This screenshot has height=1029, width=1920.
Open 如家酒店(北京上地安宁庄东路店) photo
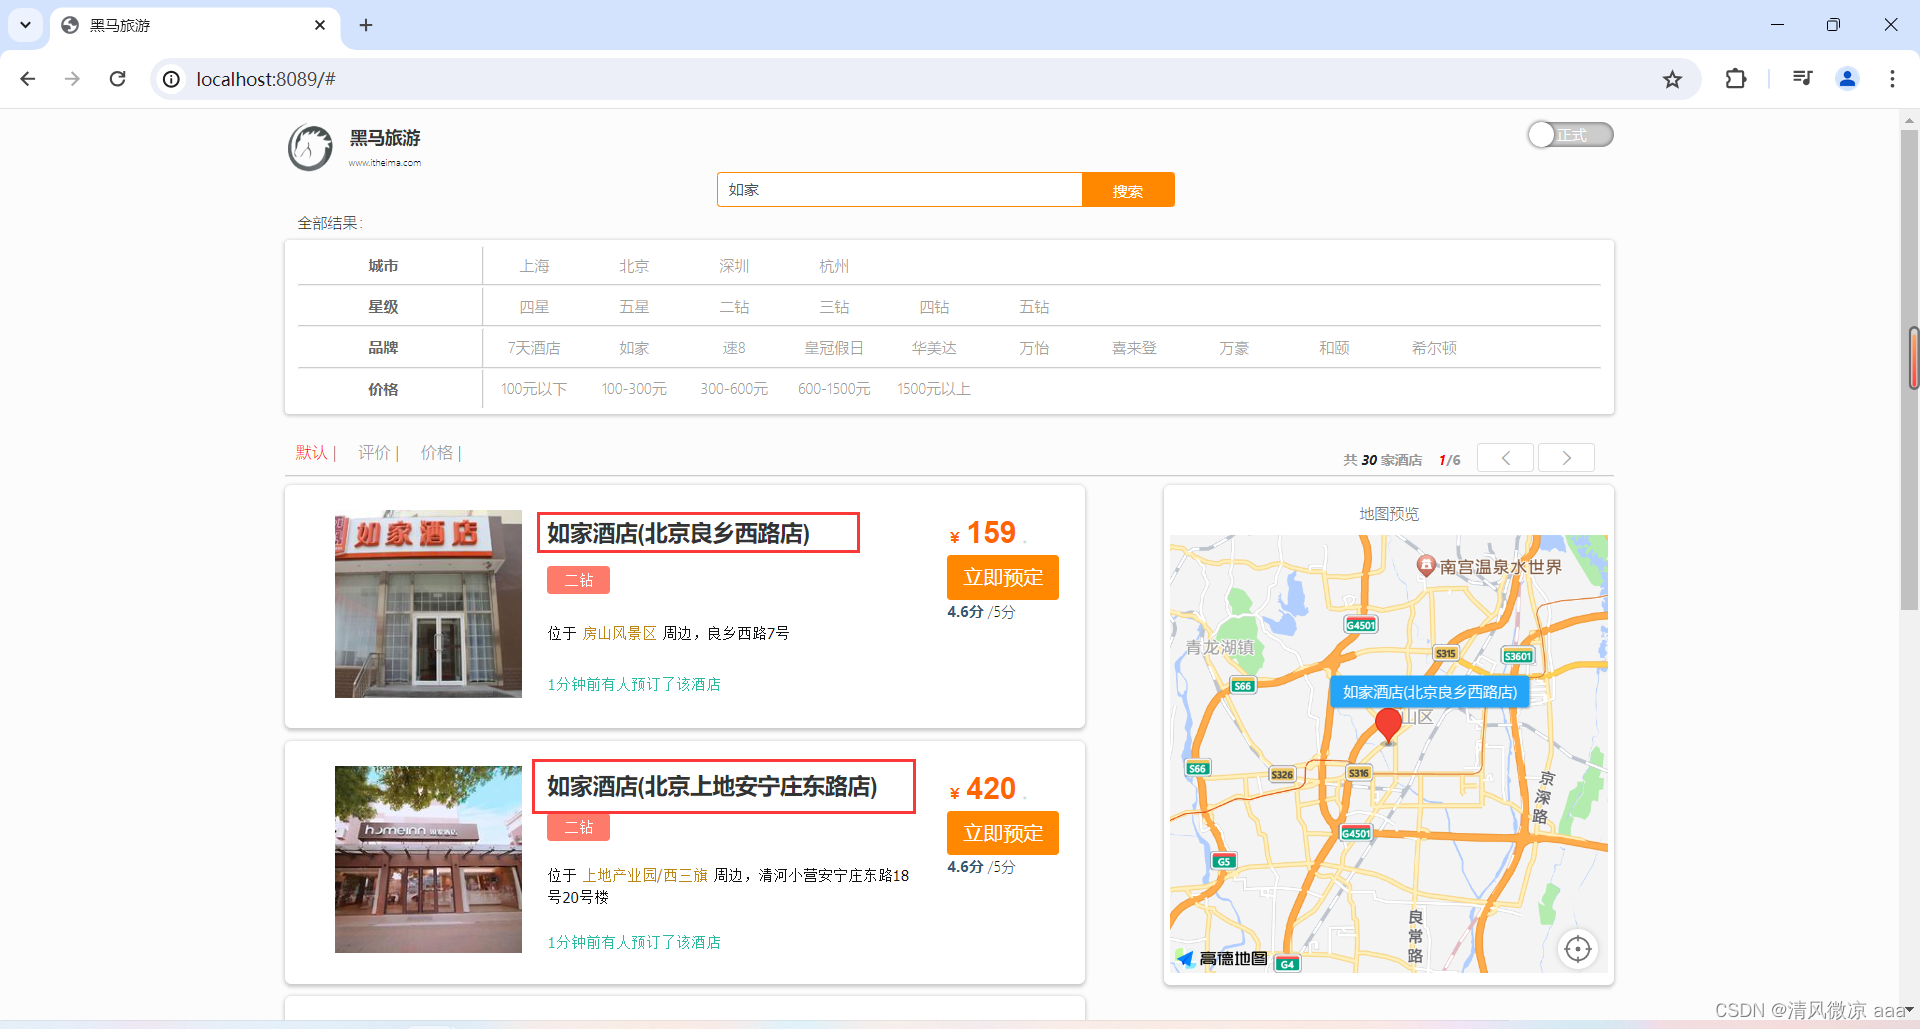point(428,859)
